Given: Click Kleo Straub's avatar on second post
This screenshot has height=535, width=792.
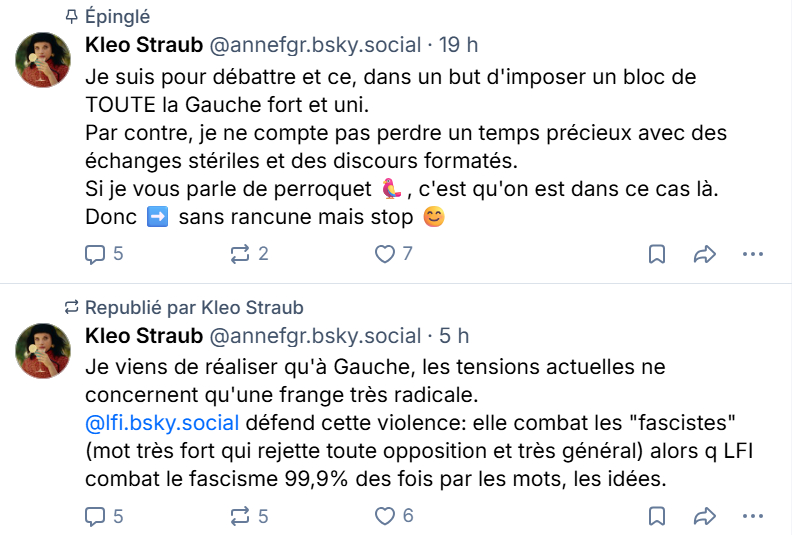Looking at the screenshot, I should pos(43,351).
